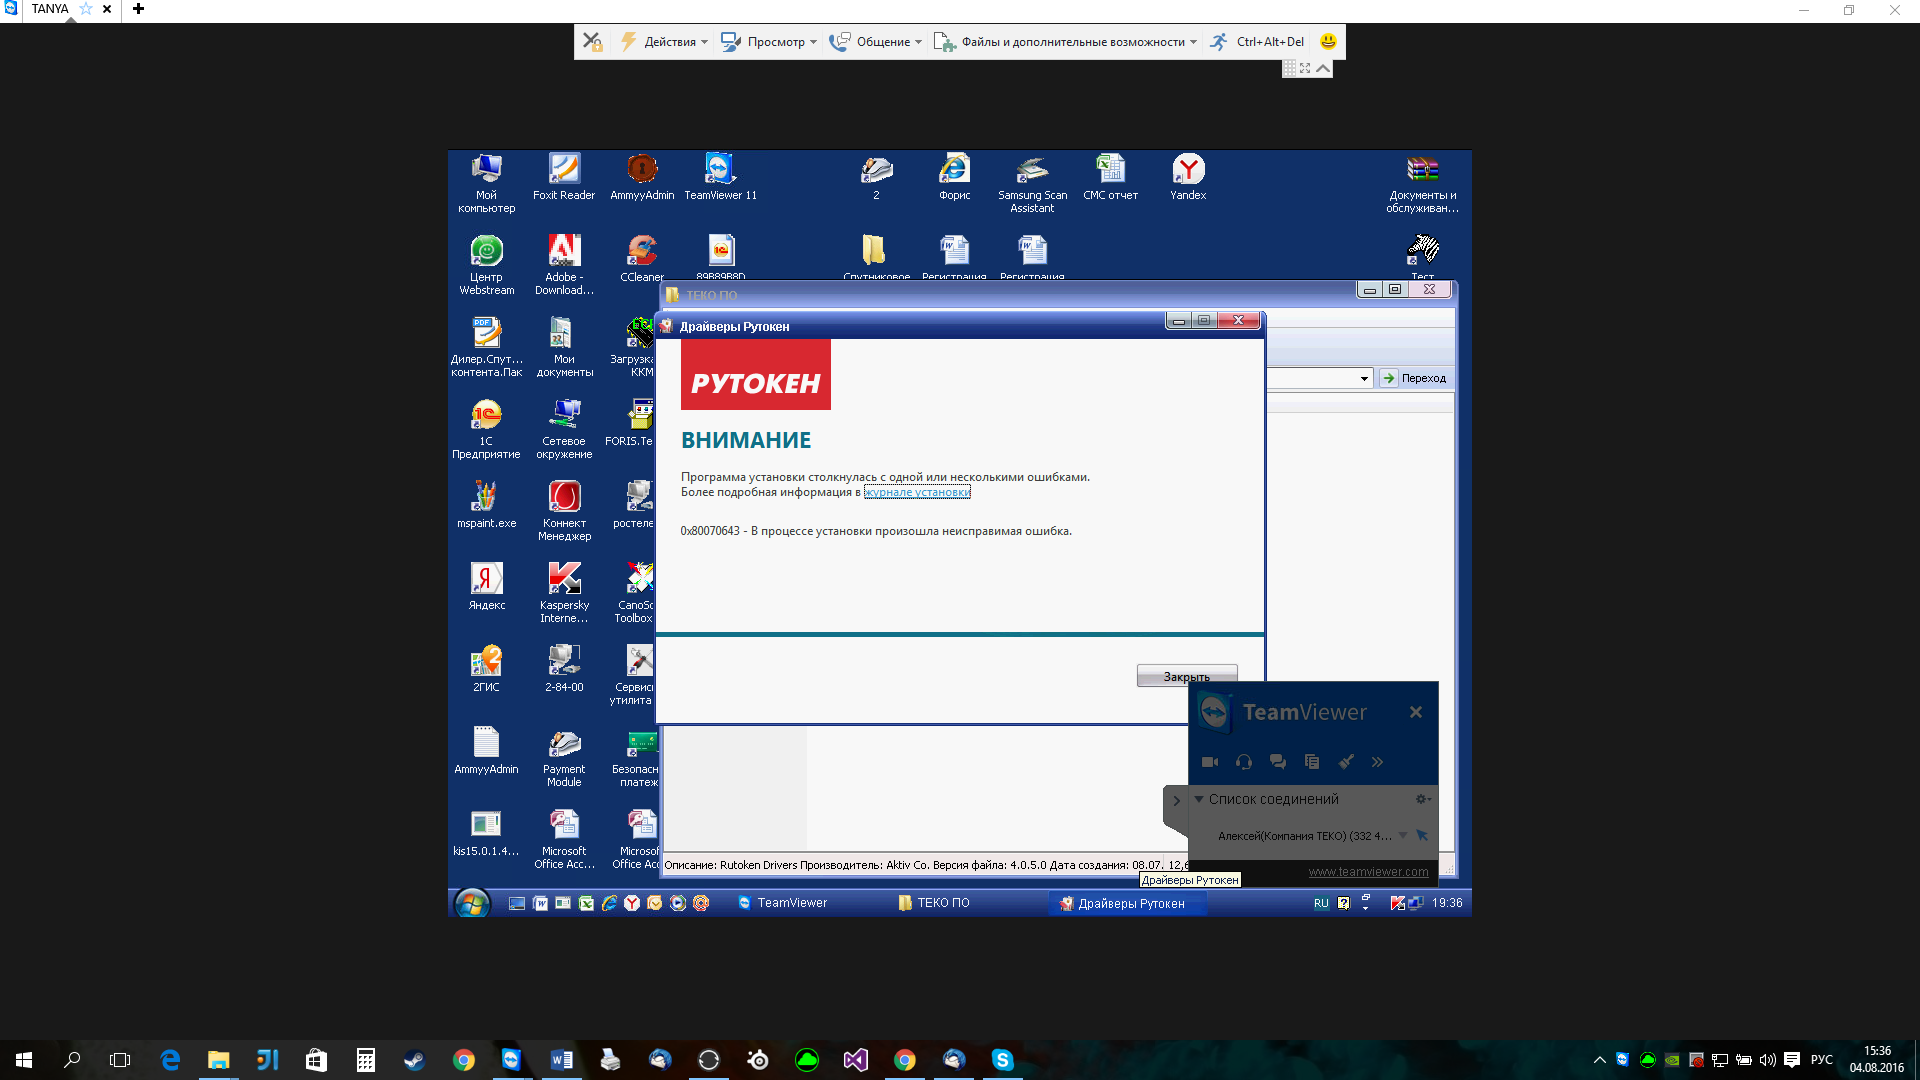
Task: Click the video camera icon in TeamViewer panel
Action: point(1210,762)
